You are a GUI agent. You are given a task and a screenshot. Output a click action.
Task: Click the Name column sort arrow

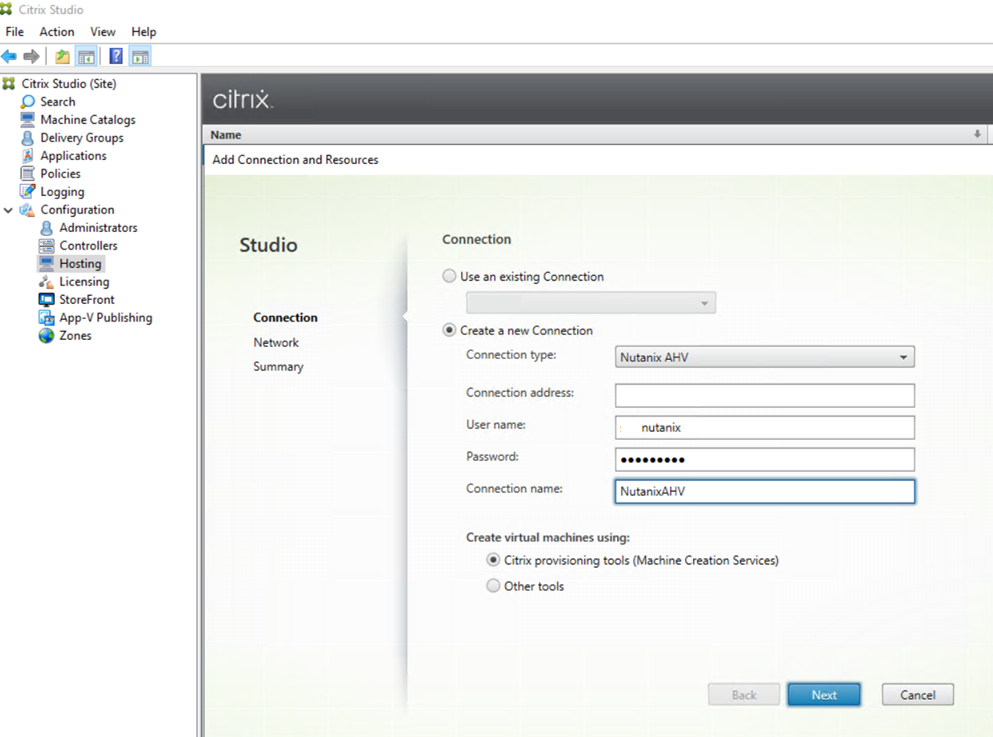click(x=977, y=135)
